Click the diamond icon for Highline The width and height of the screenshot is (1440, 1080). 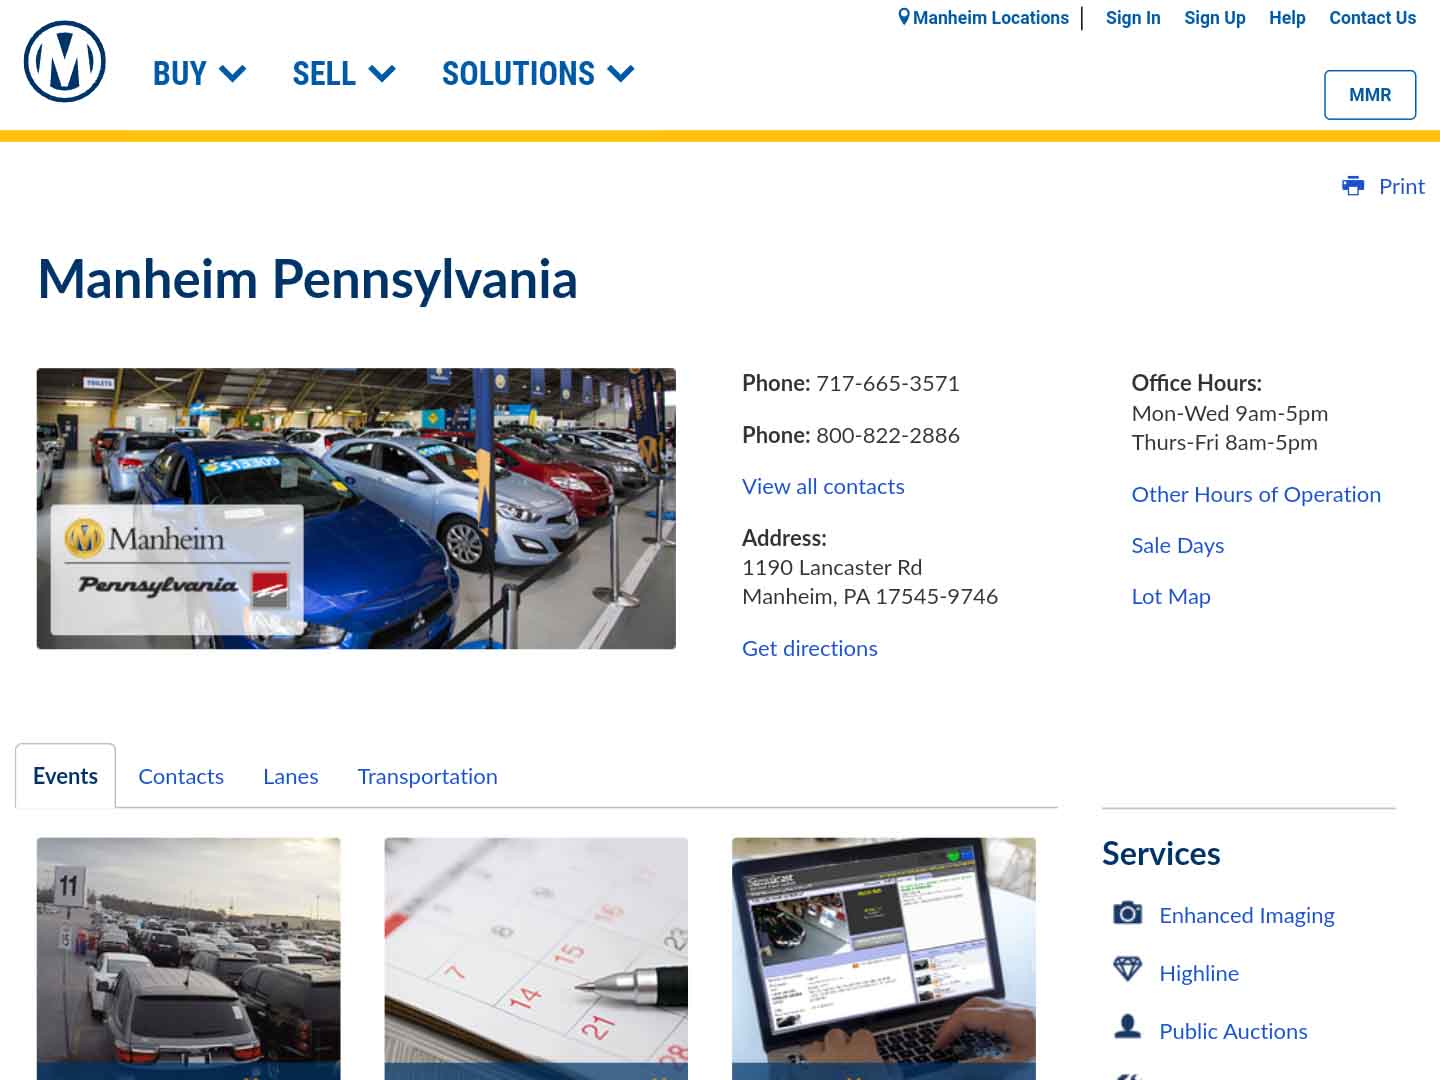pyautogui.click(x=1128, y=969)
